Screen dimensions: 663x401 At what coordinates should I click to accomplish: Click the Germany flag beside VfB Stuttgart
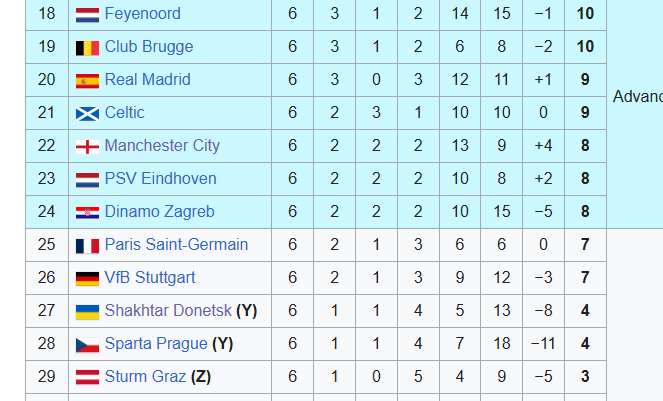tap(88, 279)
